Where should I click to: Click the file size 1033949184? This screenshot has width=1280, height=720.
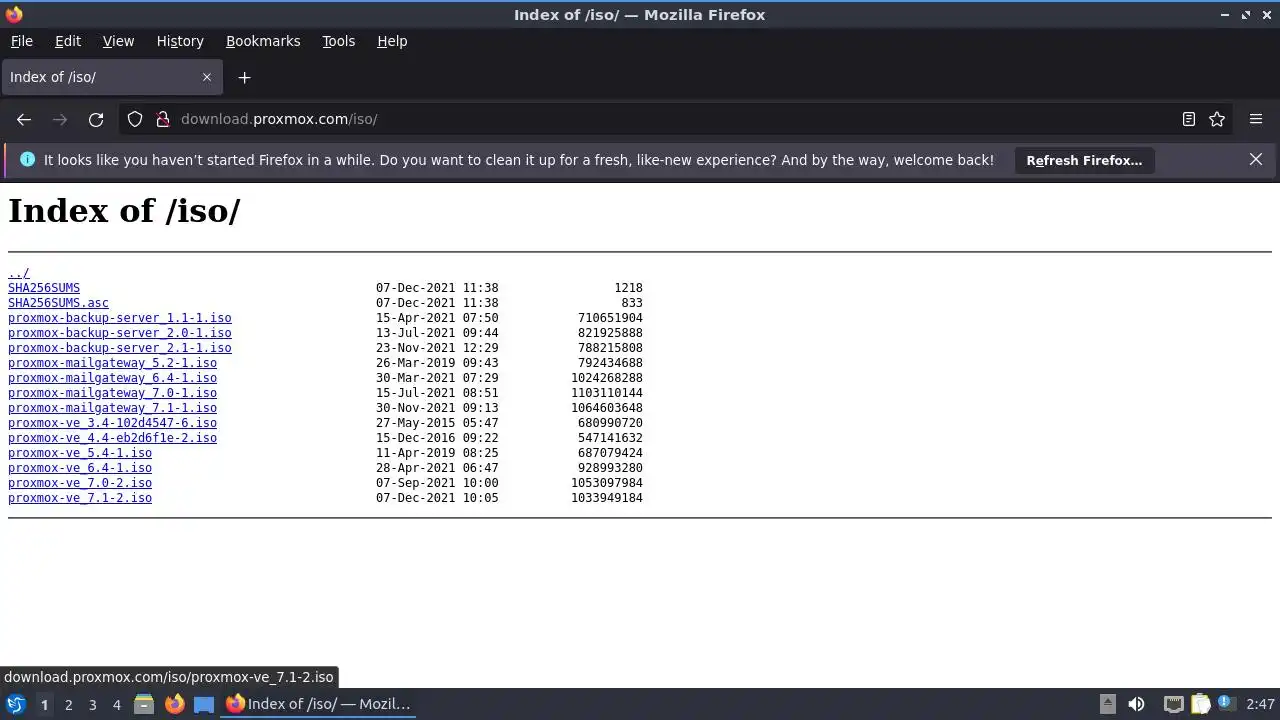607,498
